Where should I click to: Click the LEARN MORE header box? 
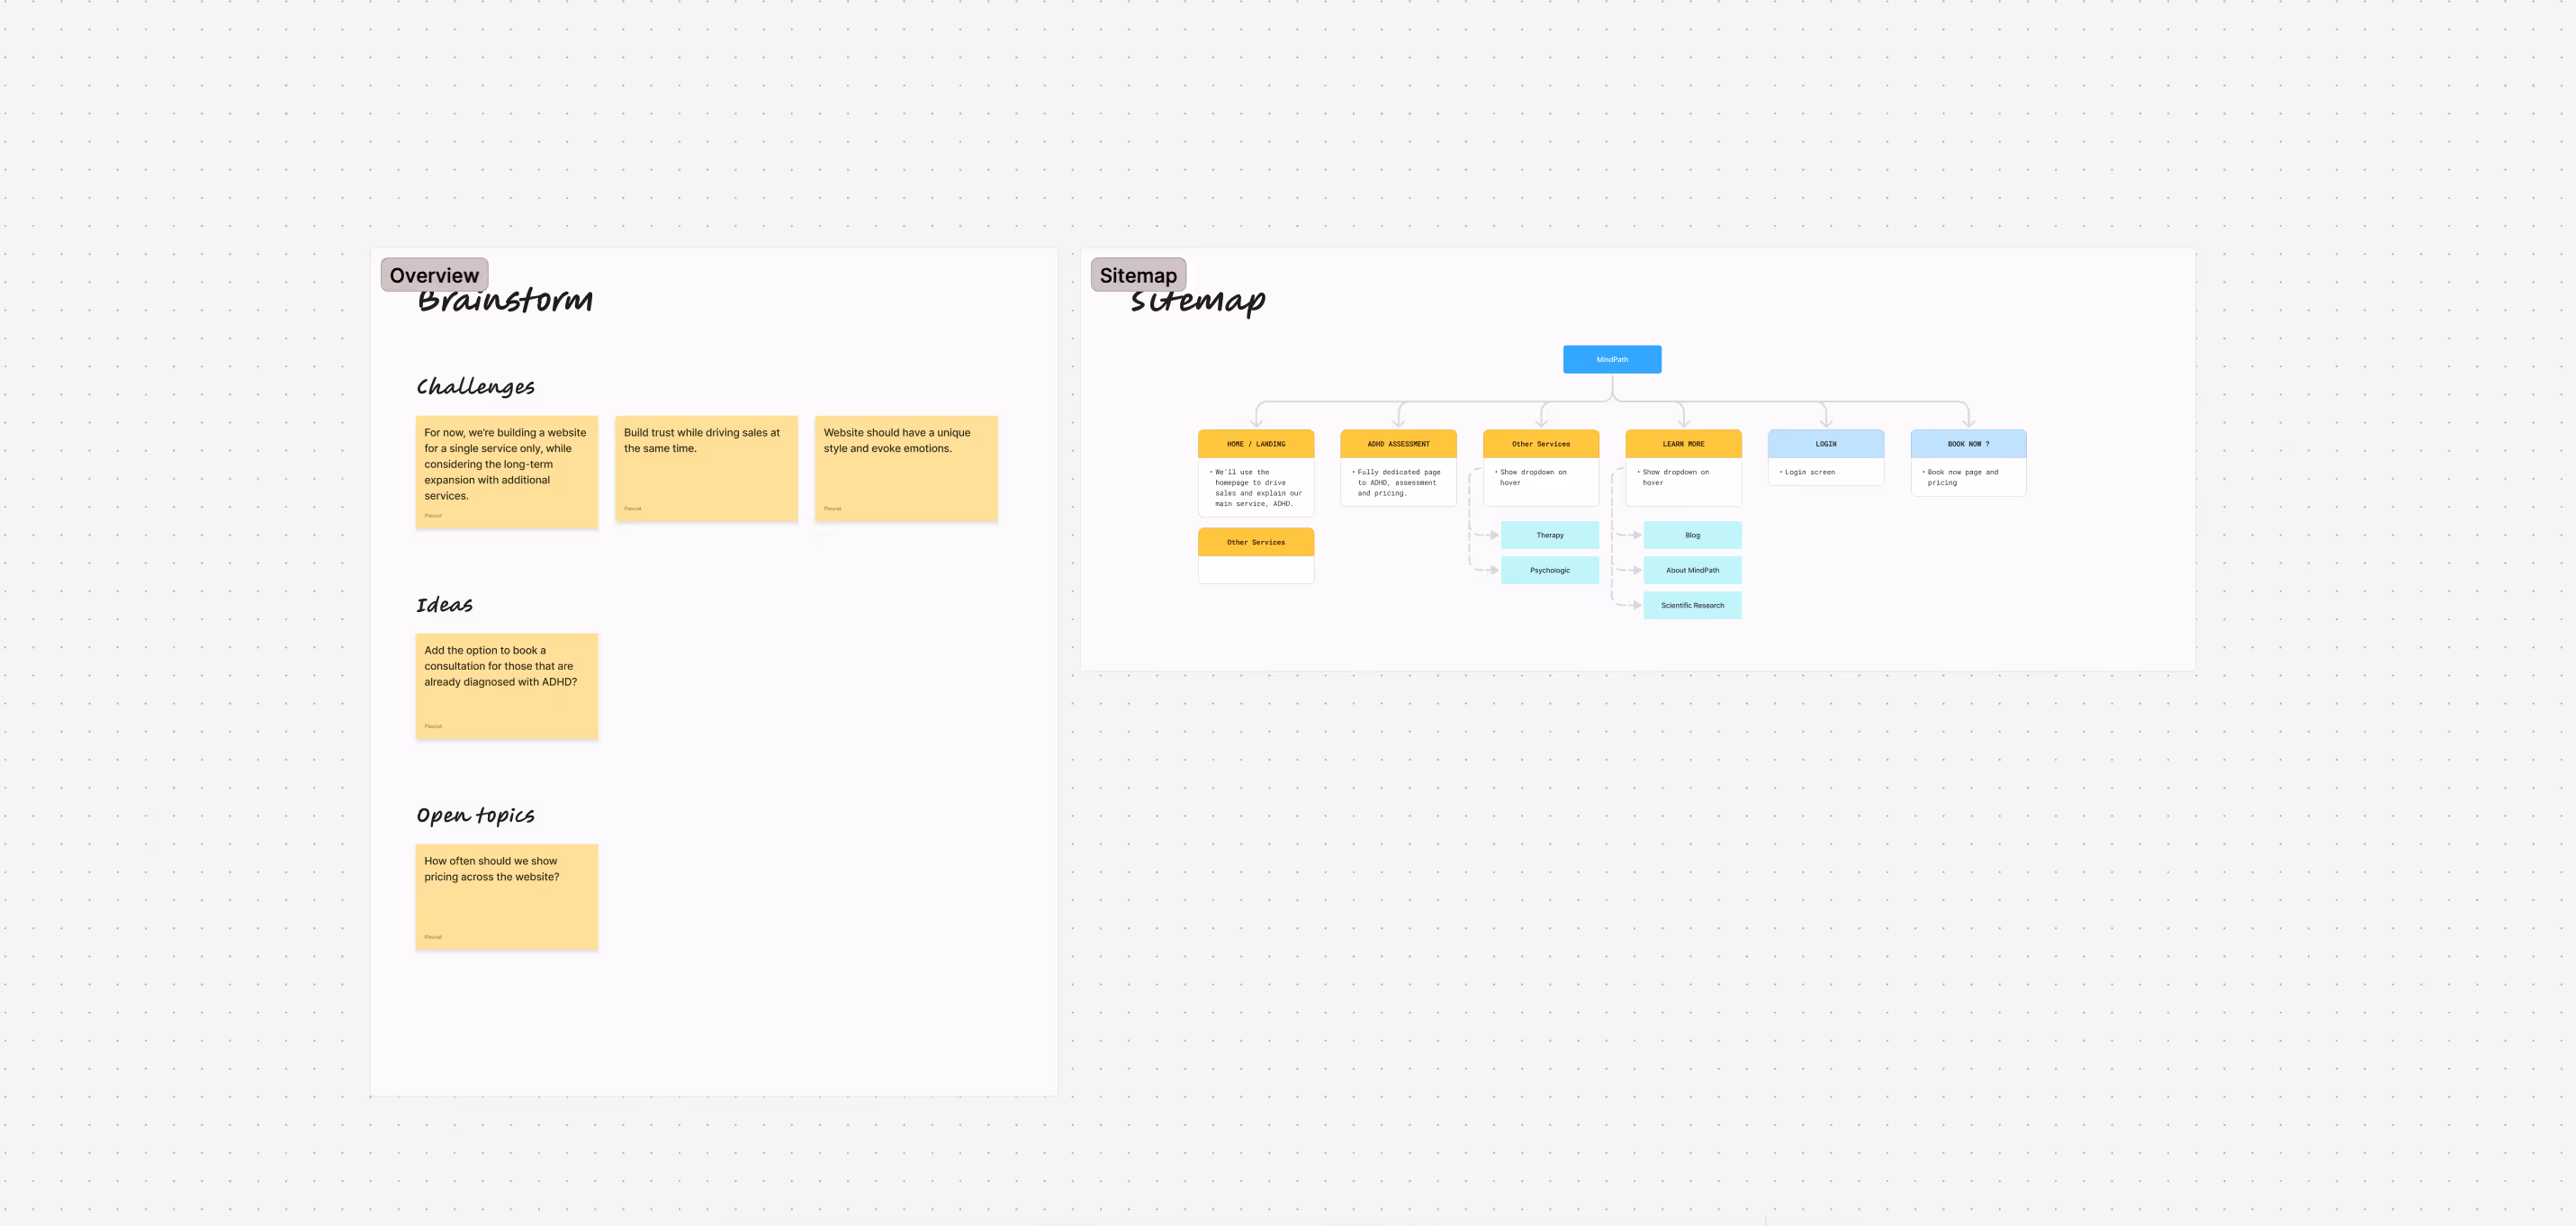(x=1683, y=444)
